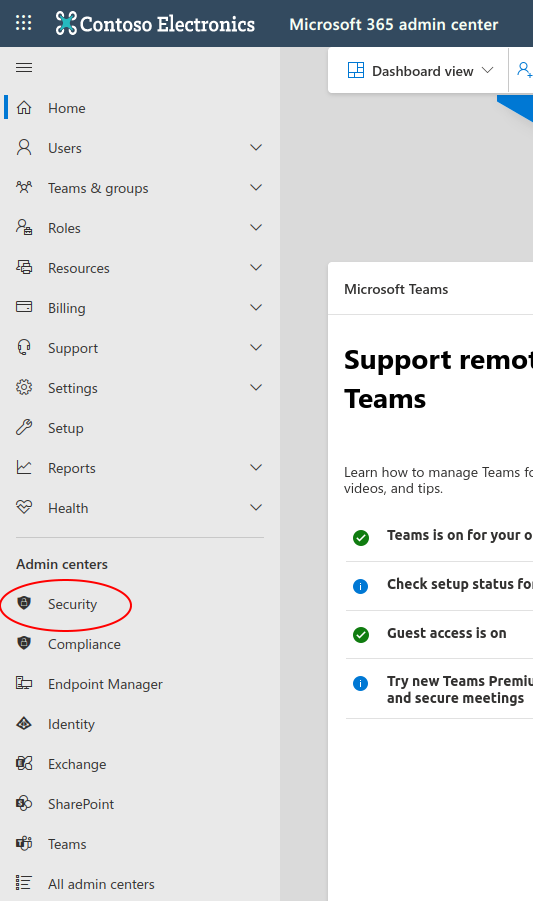The height and width of the screenshot is (901, 533).
Task: Open the Identity admin center link
Action: pyautogui.click(x=71, y=724)
